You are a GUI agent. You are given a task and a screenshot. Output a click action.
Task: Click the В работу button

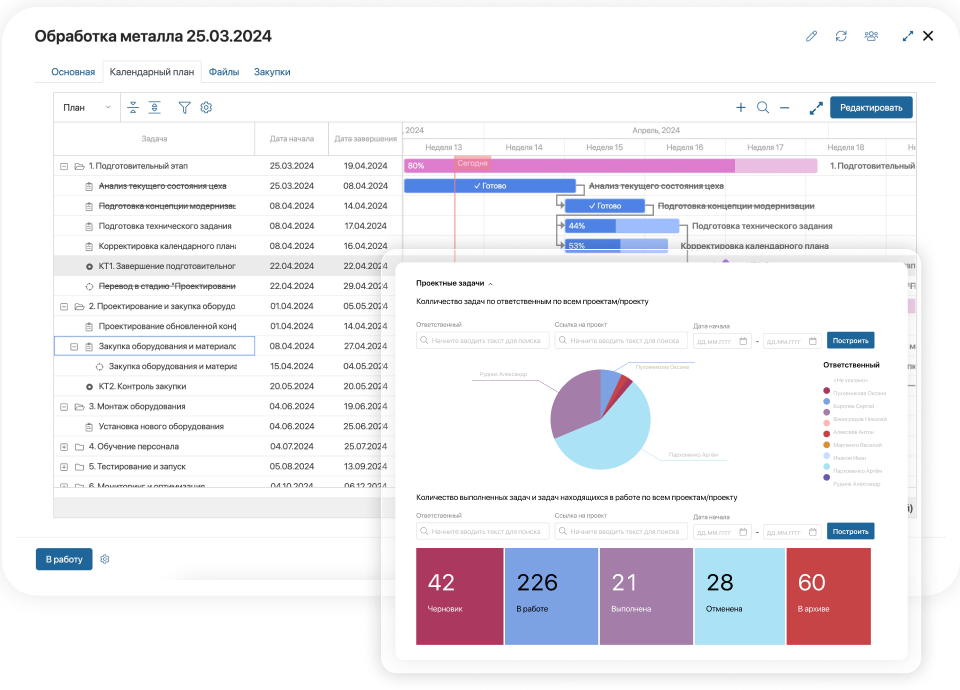pyautogui.click(x=64, y=559)
